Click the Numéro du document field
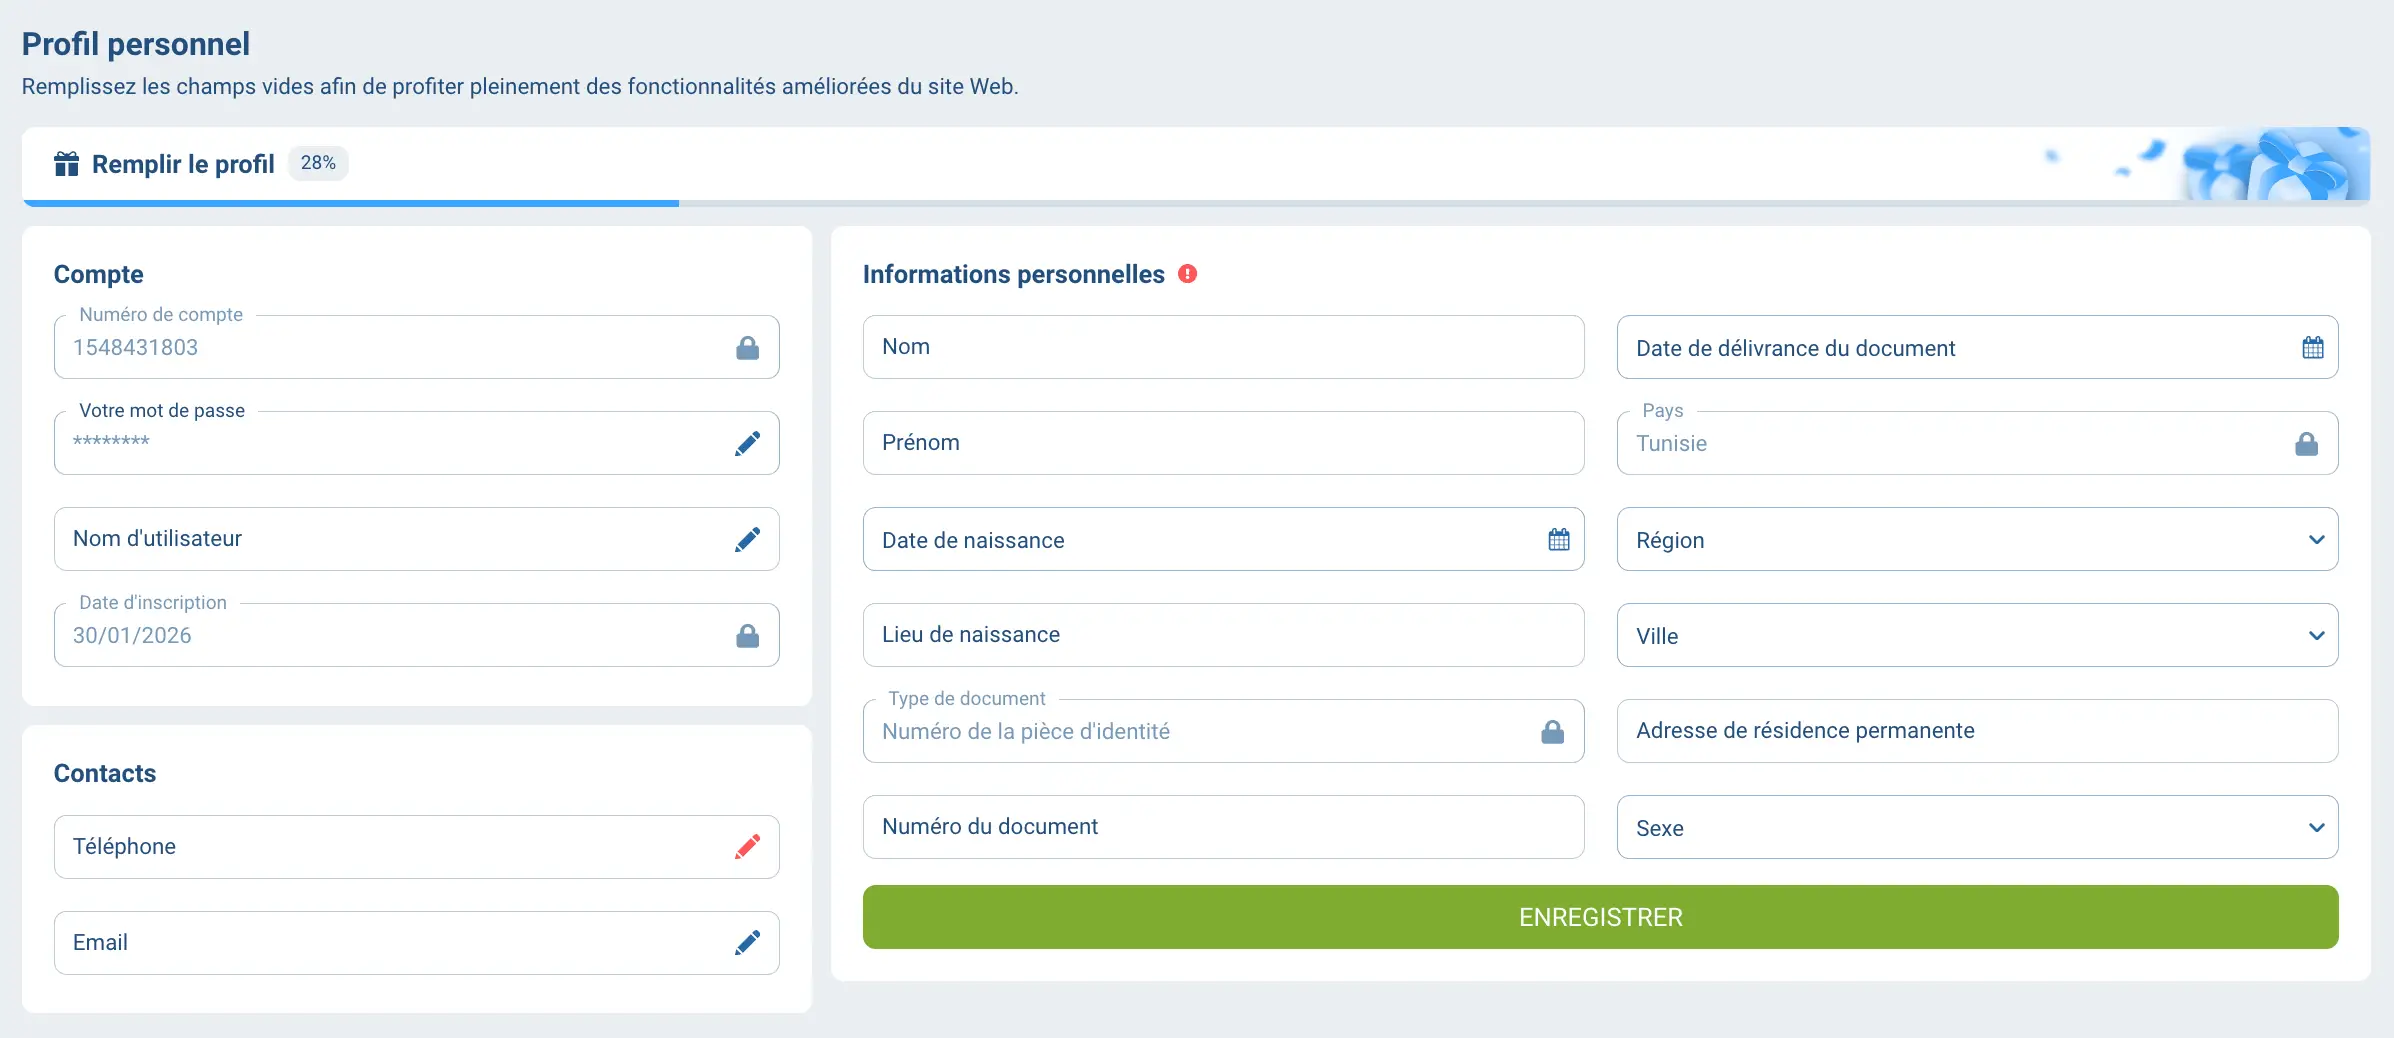Viewport: 2394px width, 1038px height. (1223, 827)
